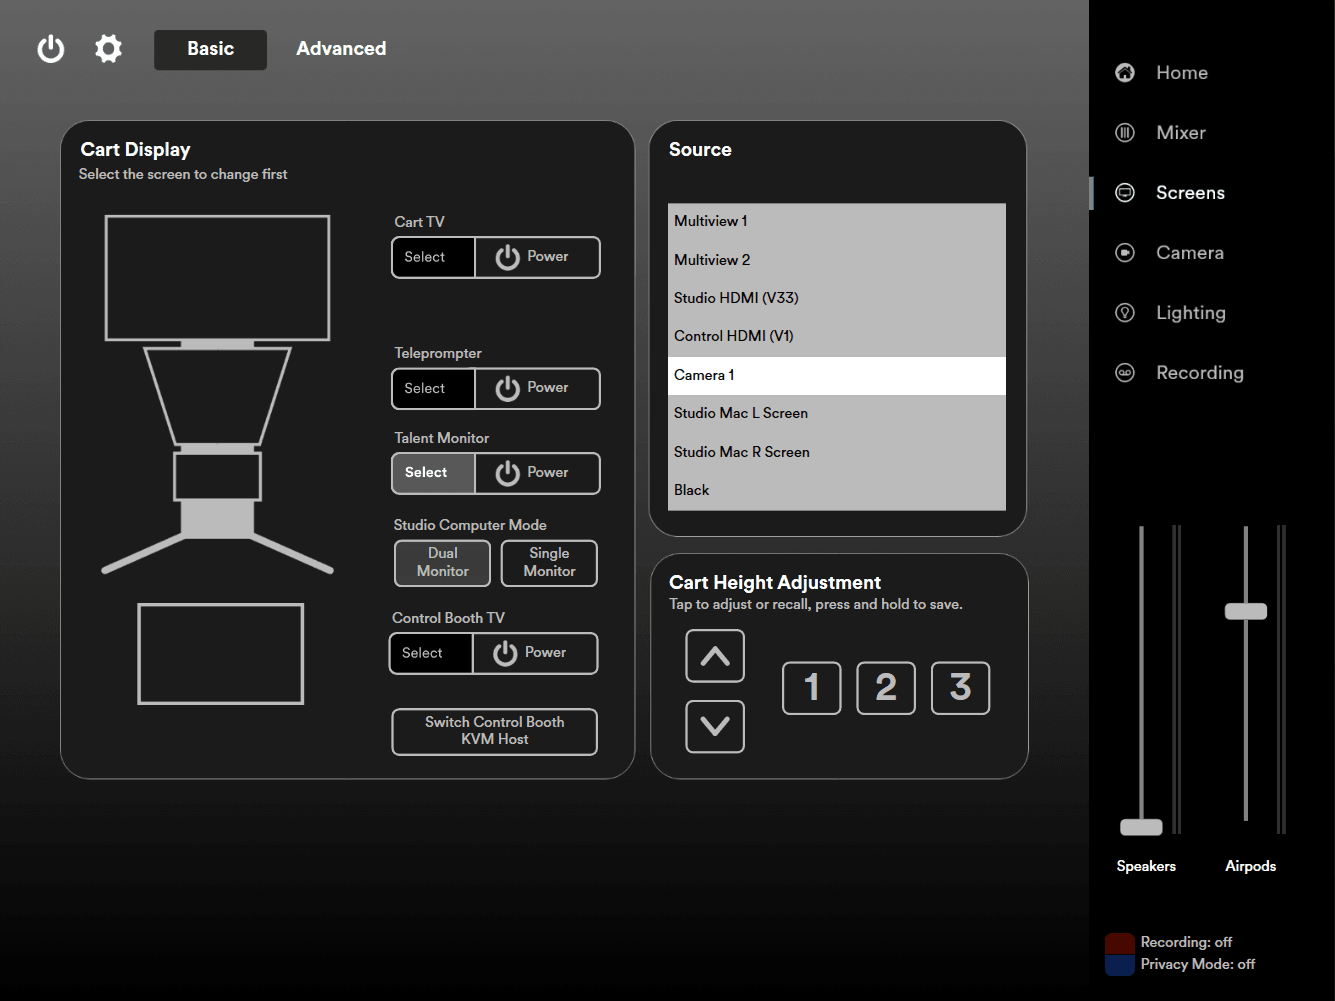Click the Recording status red indicator
This screenshot has height=1001, width=1335.
click(x=1120, y=943)
